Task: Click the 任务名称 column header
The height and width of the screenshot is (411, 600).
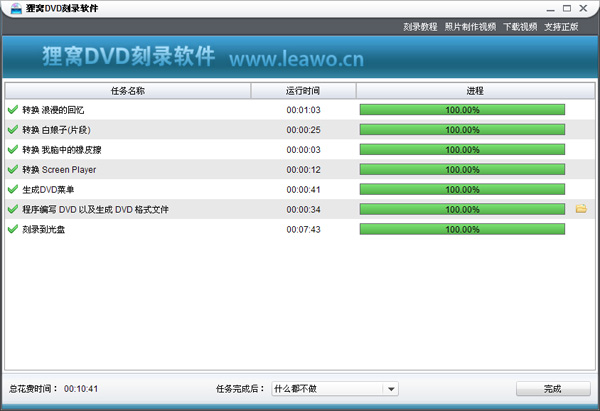Action: point(128,91)
